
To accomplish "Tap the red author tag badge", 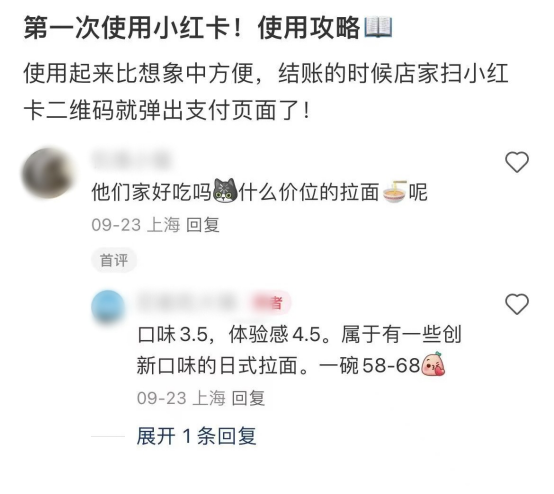I will click(x=271, y=303).
